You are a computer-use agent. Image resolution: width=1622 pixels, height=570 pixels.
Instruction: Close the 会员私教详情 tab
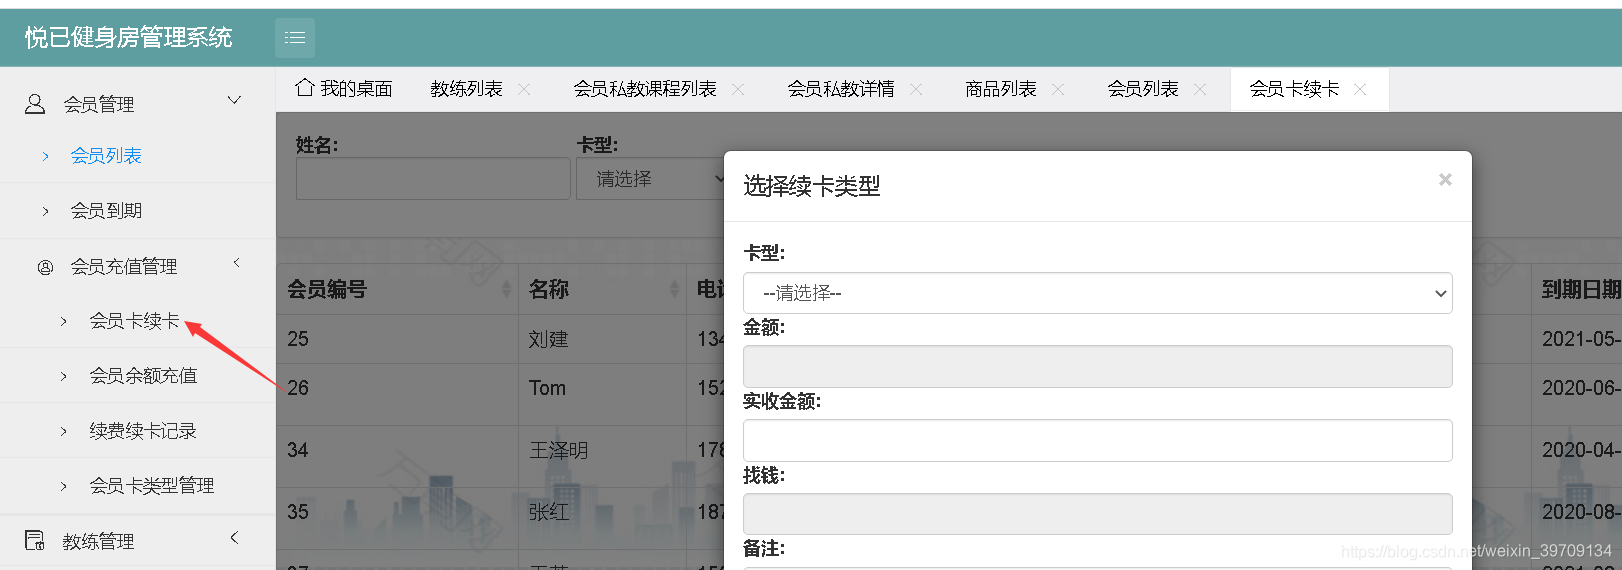(x=916, y=89)
